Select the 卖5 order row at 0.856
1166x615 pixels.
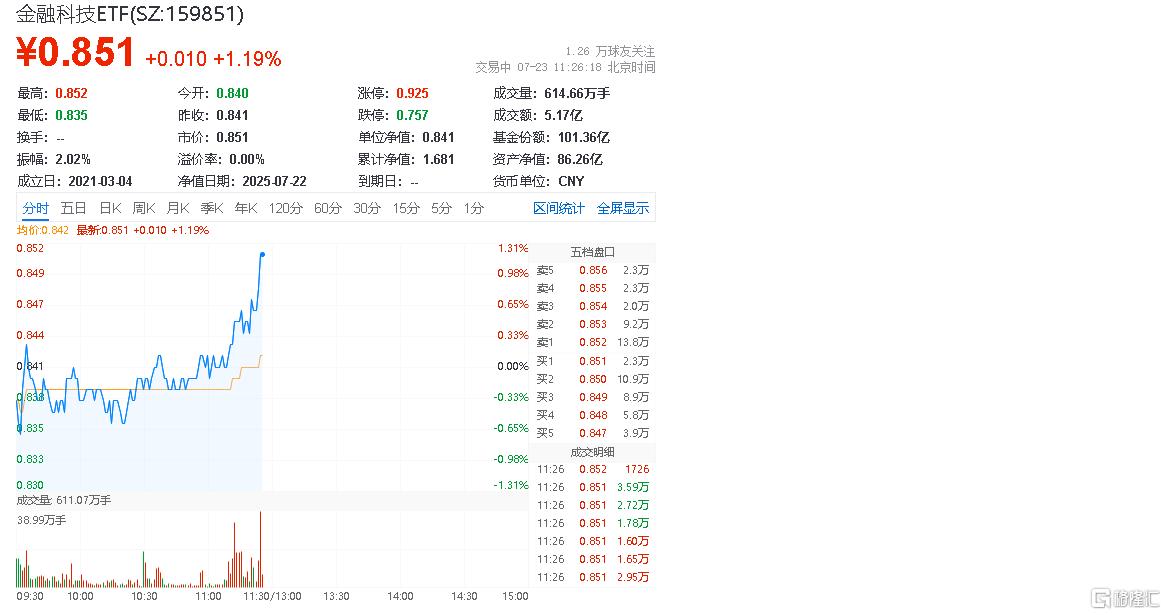coord(593,271)
